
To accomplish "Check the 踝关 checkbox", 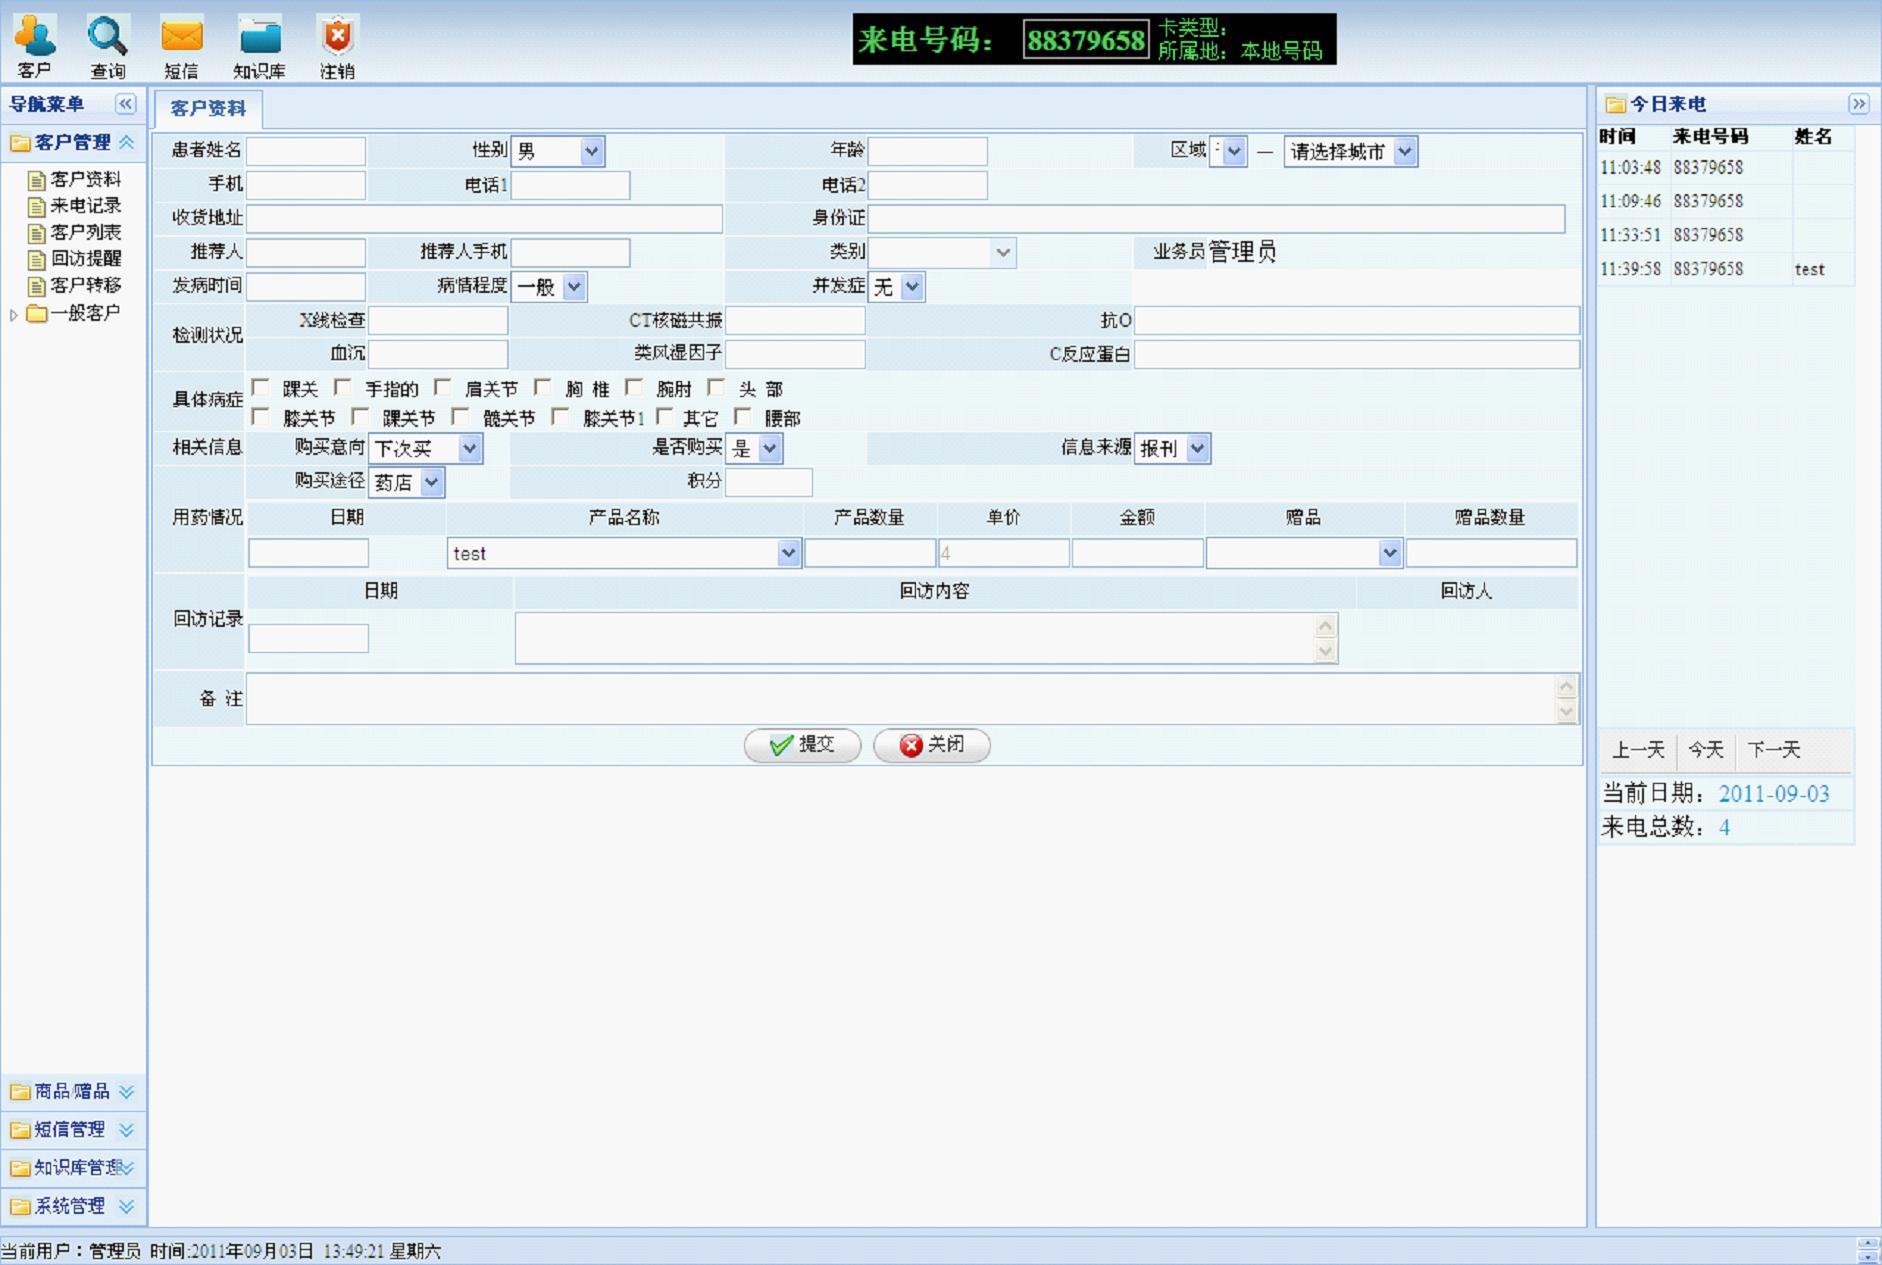I will [261, 387].
